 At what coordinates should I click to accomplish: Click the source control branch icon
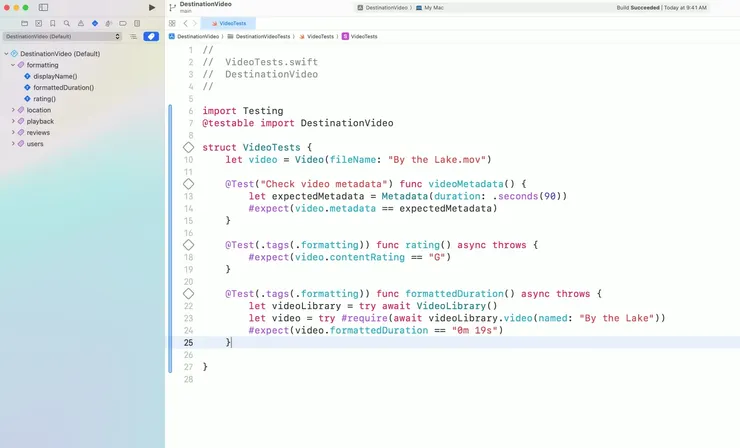coord(172,8)
